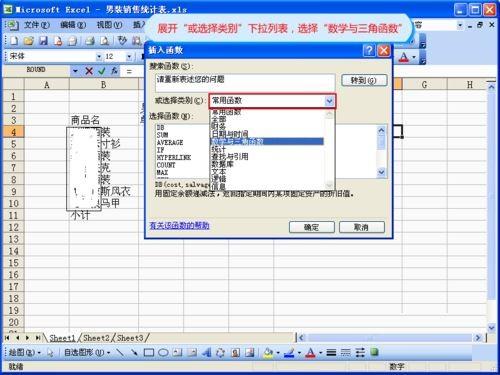Select the Oval drawing tool

[163, 352]
